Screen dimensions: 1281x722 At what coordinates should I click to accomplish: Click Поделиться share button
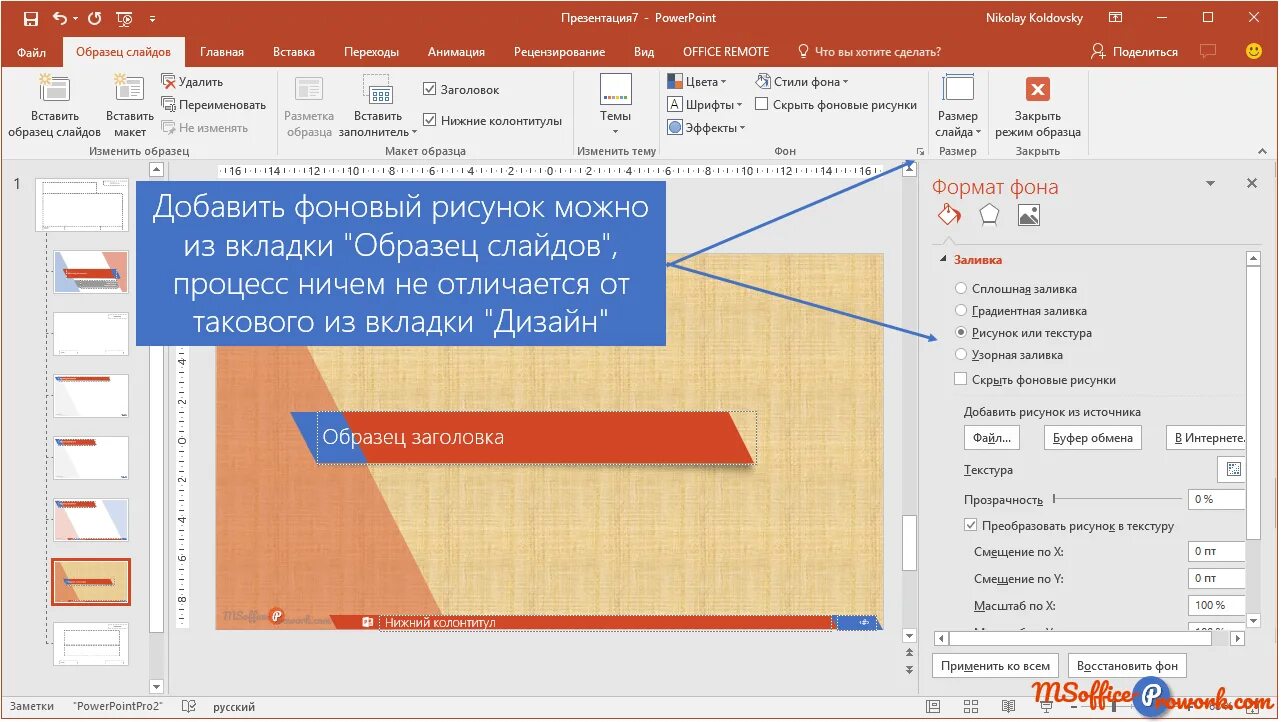(x=1135, y=51)
